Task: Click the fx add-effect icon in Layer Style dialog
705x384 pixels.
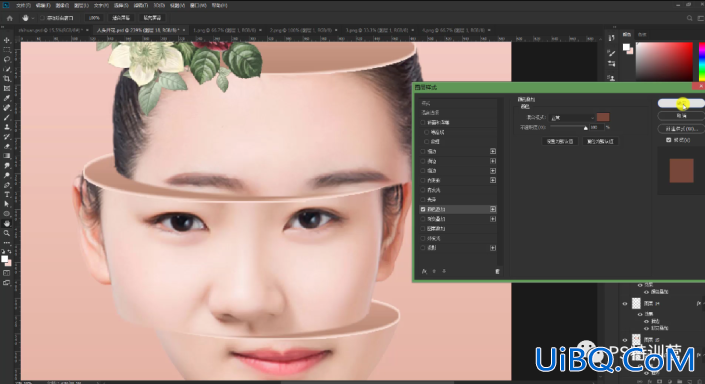Action: click(x=424, y=271)
